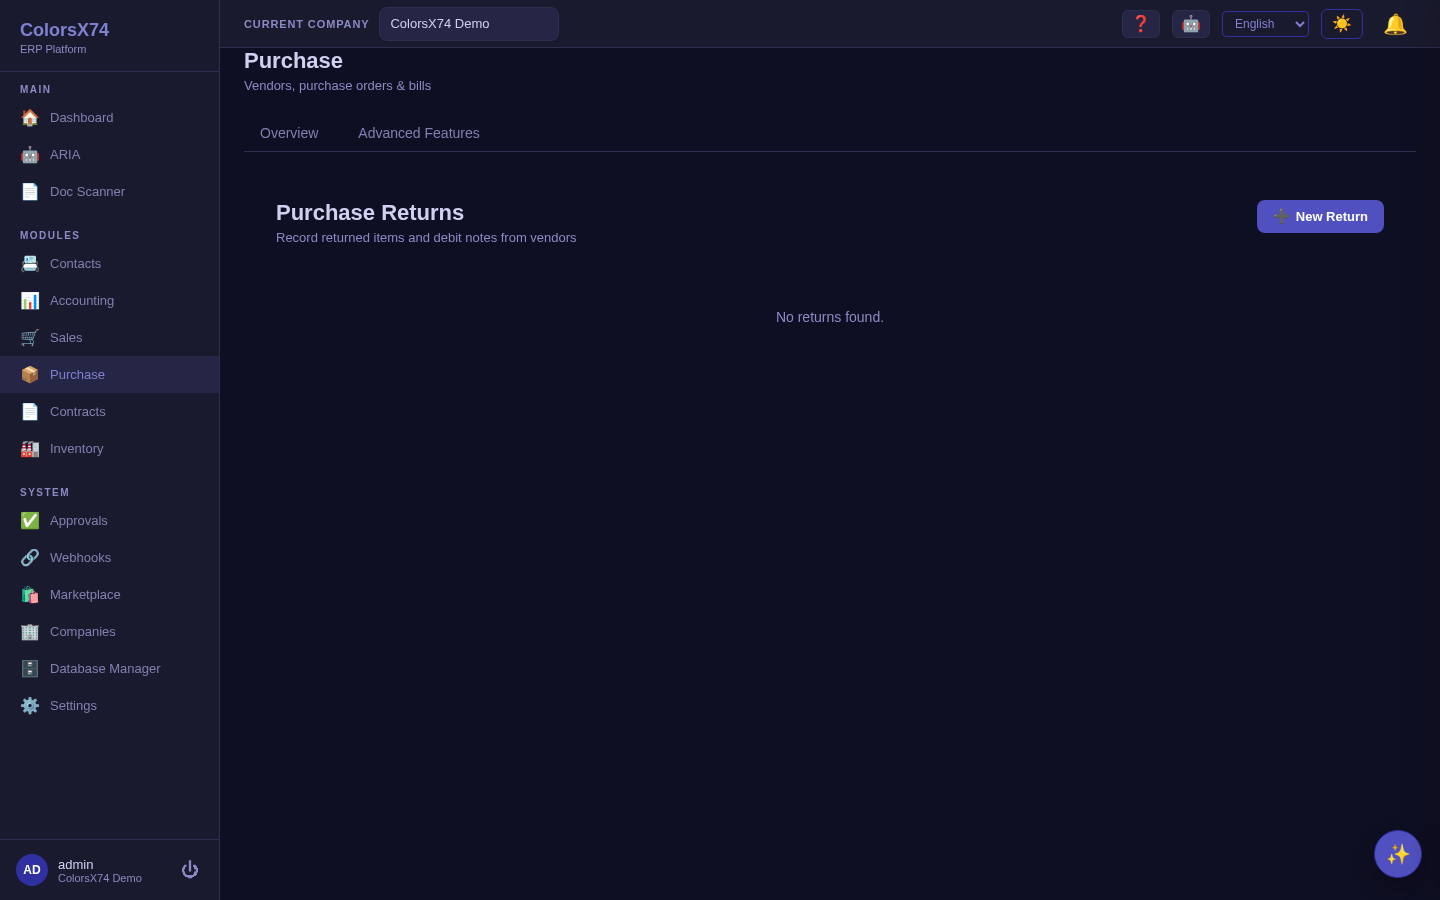Screen dimensions: 1440x900
Task: Click the Dashboard house icon
Action: [x=30, y=118]
